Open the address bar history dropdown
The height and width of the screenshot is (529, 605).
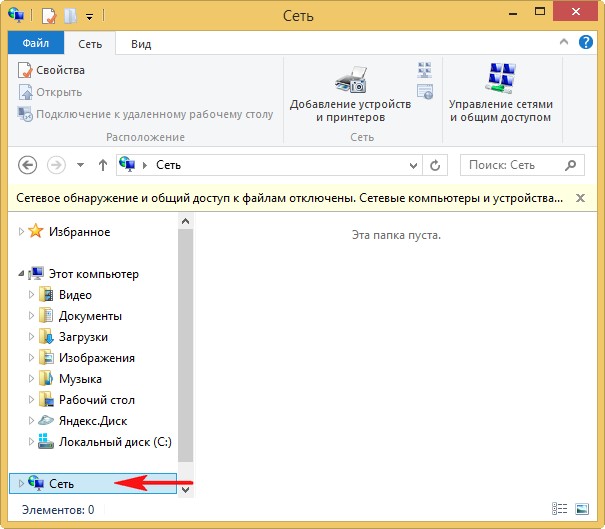[410, 164]
